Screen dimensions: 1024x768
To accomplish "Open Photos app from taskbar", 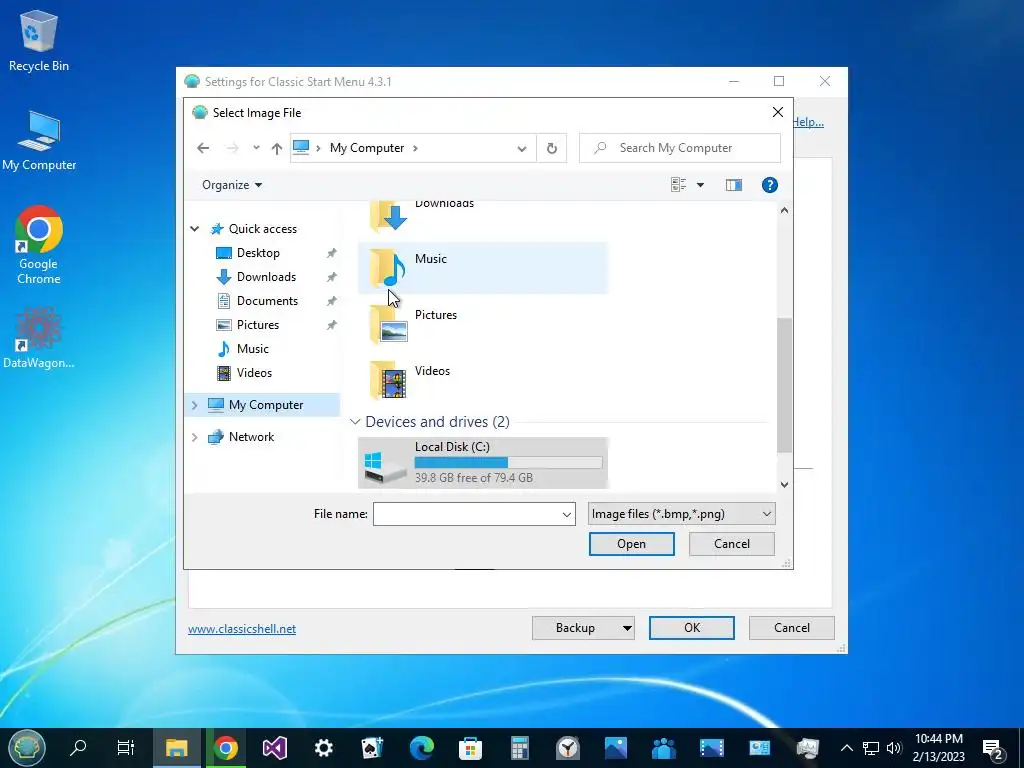I will tap(616, 748).
